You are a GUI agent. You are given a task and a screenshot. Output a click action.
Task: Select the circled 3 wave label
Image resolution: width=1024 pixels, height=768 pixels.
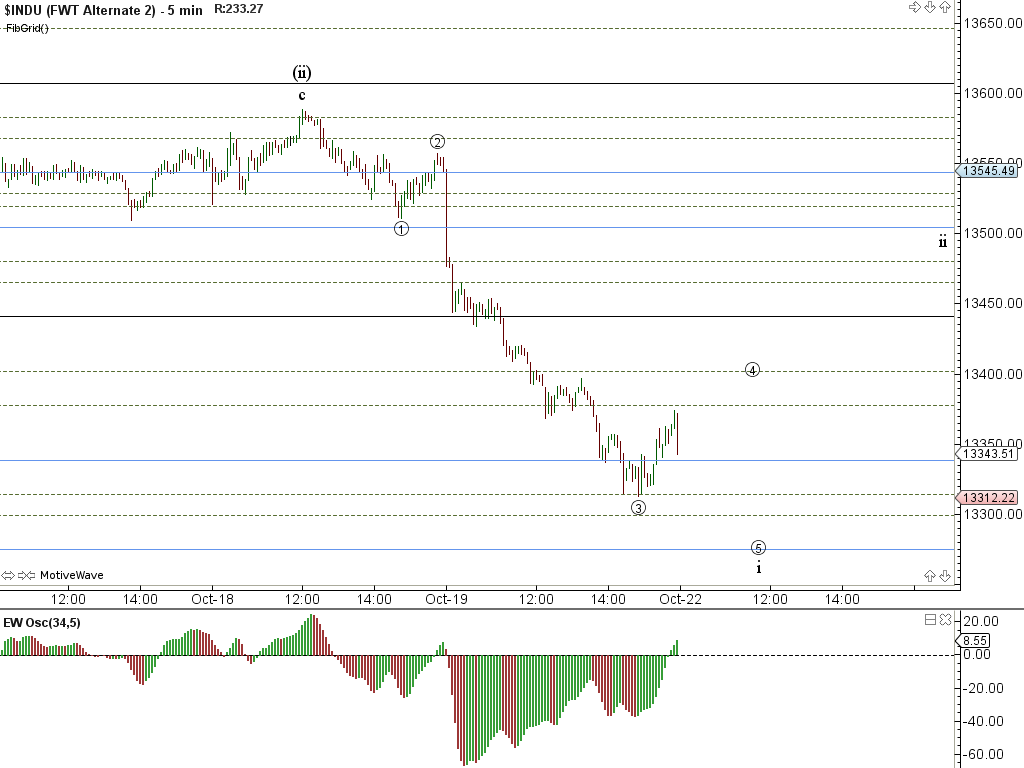pos(638,507)
